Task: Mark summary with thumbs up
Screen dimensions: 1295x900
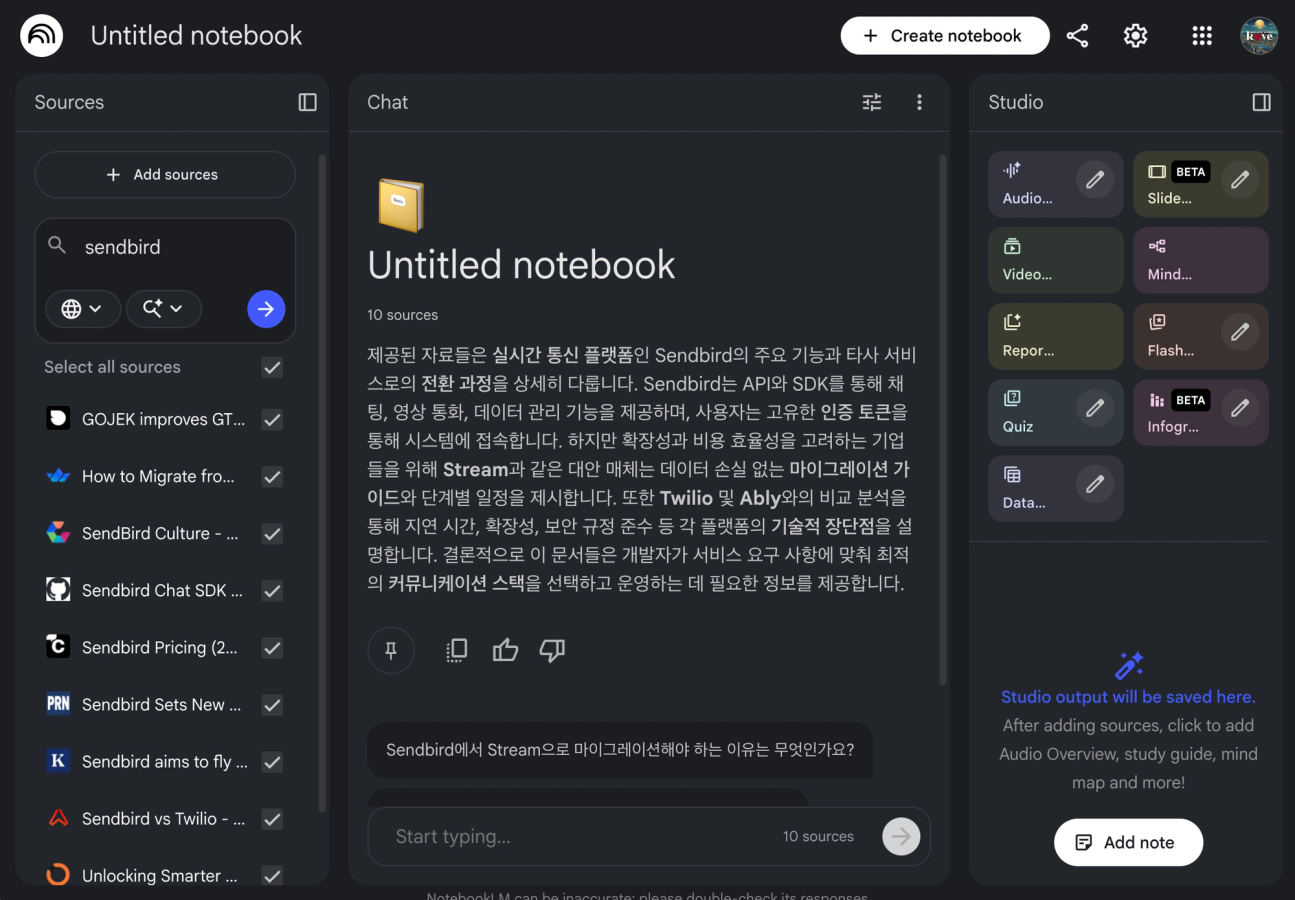Action: (x=505, y=650)
